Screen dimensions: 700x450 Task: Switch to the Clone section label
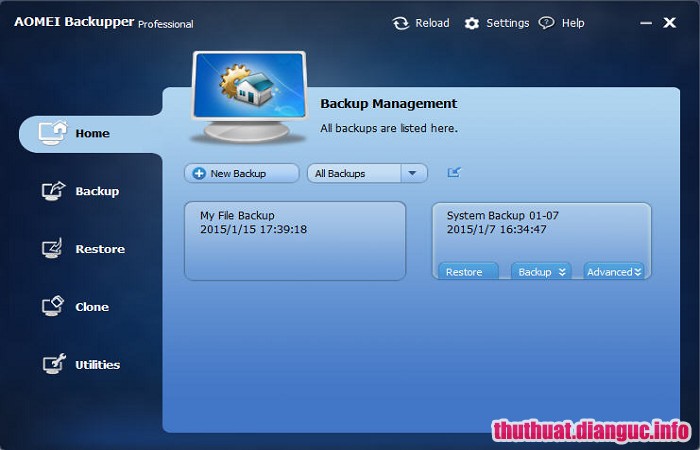tap(92, 307)
